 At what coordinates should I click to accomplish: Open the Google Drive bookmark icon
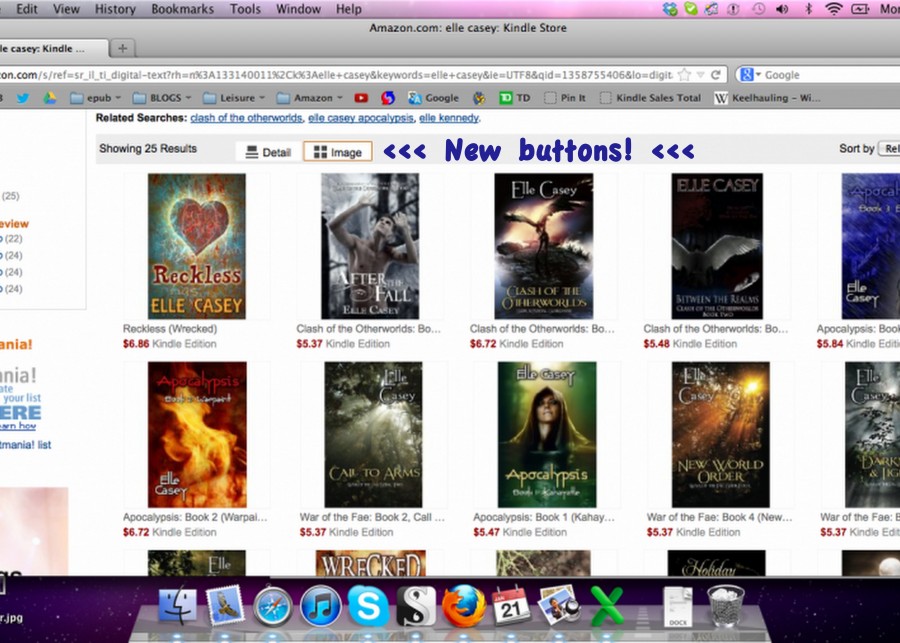[x=50, y=98]
